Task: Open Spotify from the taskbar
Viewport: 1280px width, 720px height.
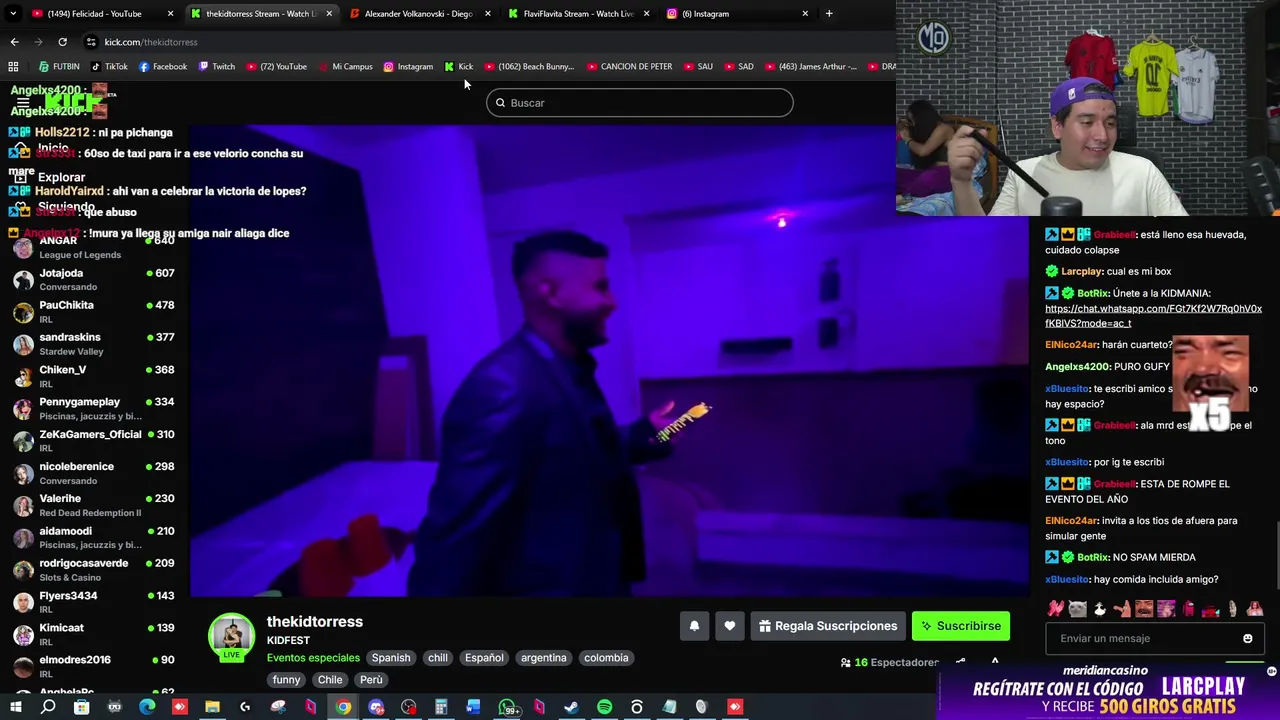Action: point(604,707)
